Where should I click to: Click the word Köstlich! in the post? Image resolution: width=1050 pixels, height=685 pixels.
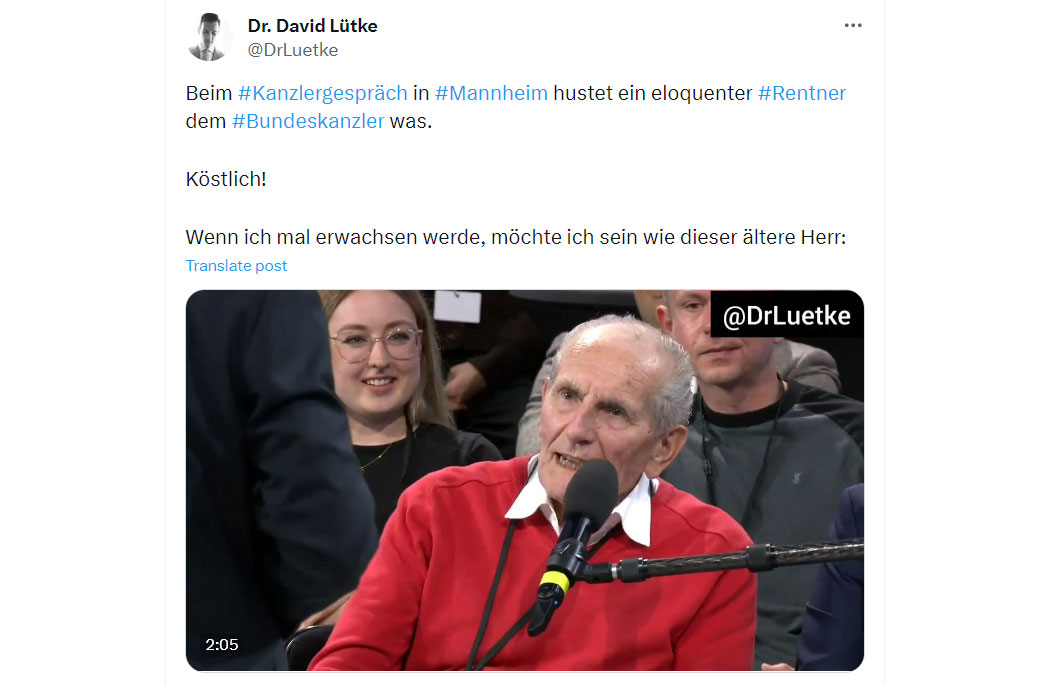tap(226, 179)
